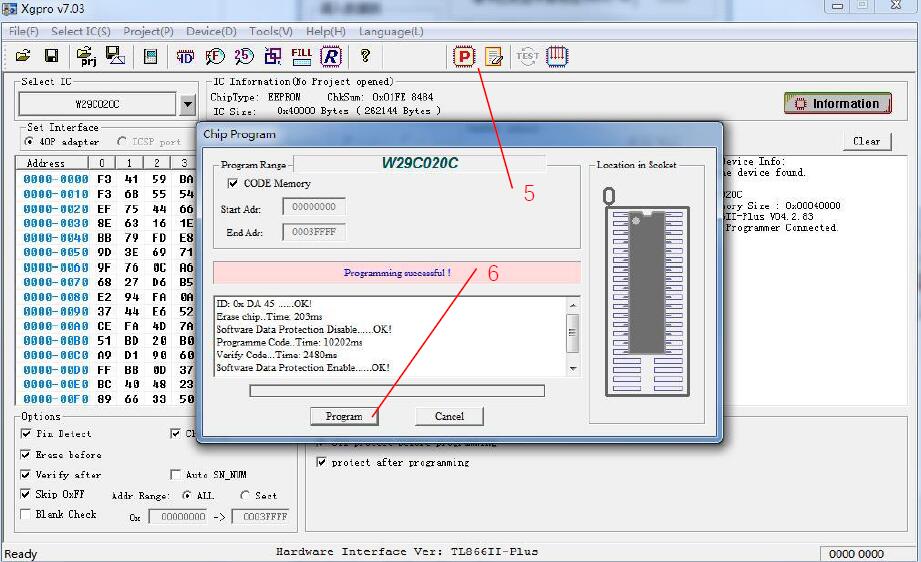
Task: Select the ALL address range radio
Action: point(186,496)
